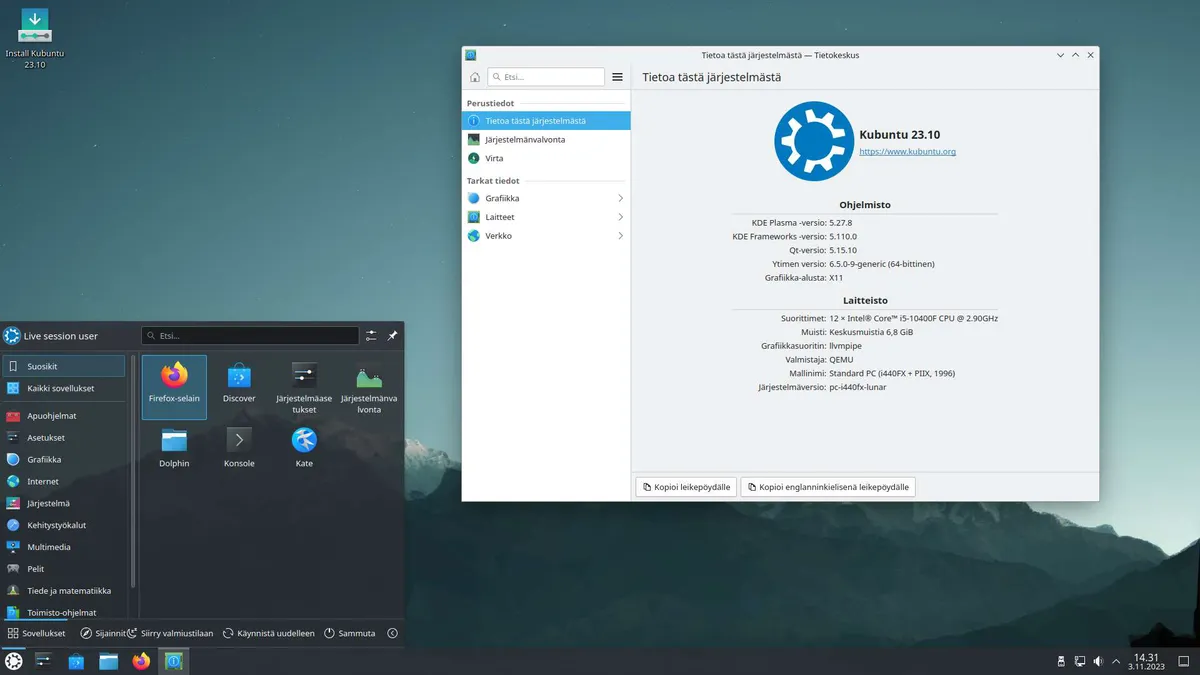Open Konsole terminal in launcher favorites

239,448
